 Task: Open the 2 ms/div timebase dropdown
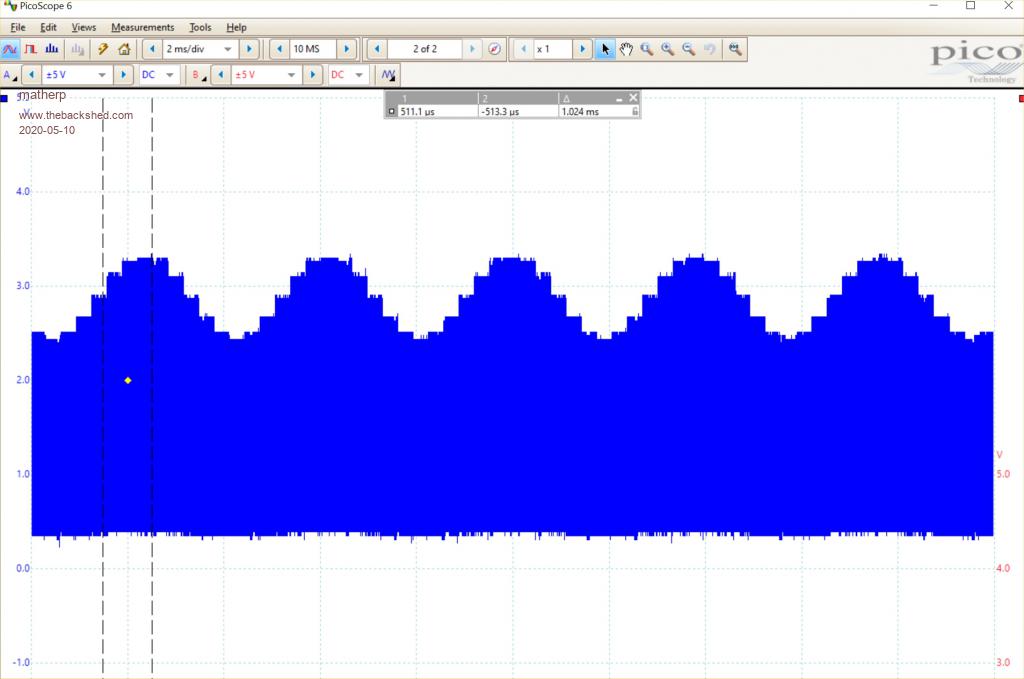pos(228,49)
